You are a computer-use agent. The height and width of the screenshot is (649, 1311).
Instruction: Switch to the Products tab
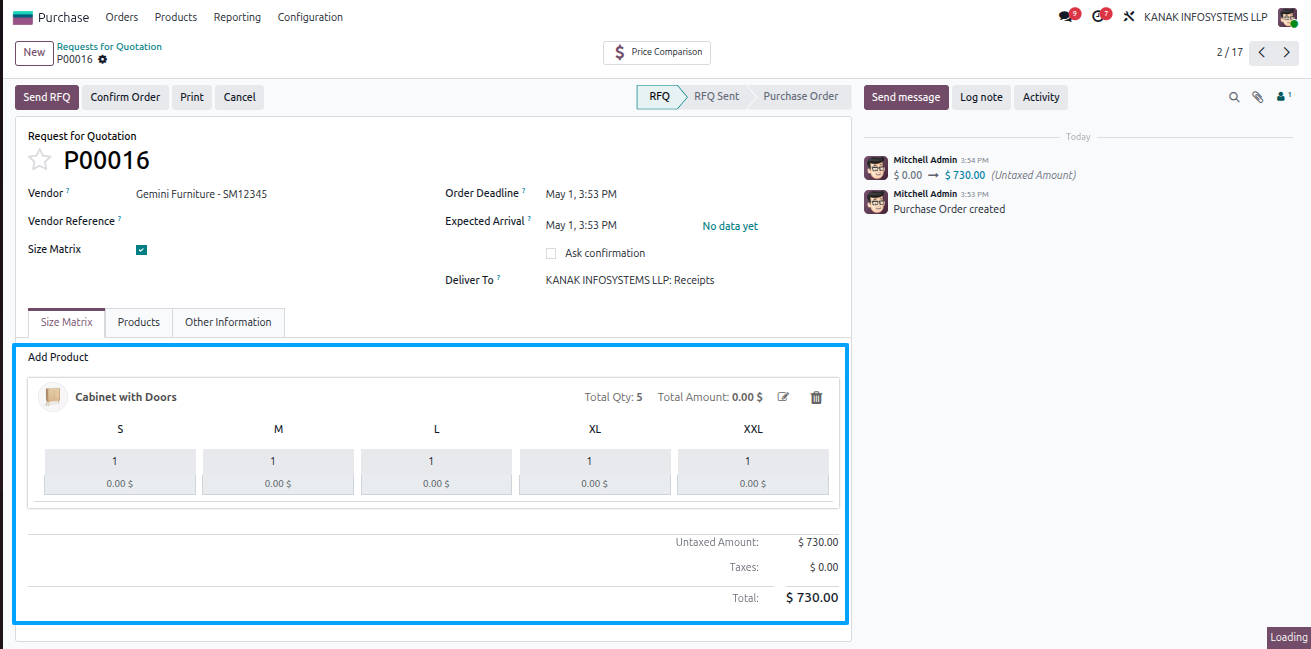(139, 322)
